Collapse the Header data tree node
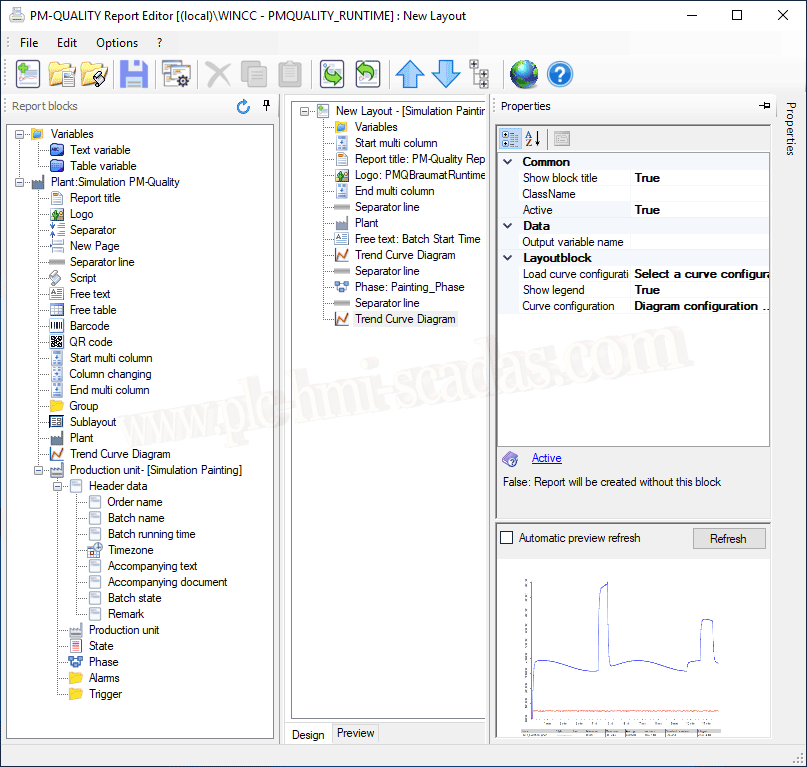Viewport: 807px width, 767px height. (x=58, y=486)
